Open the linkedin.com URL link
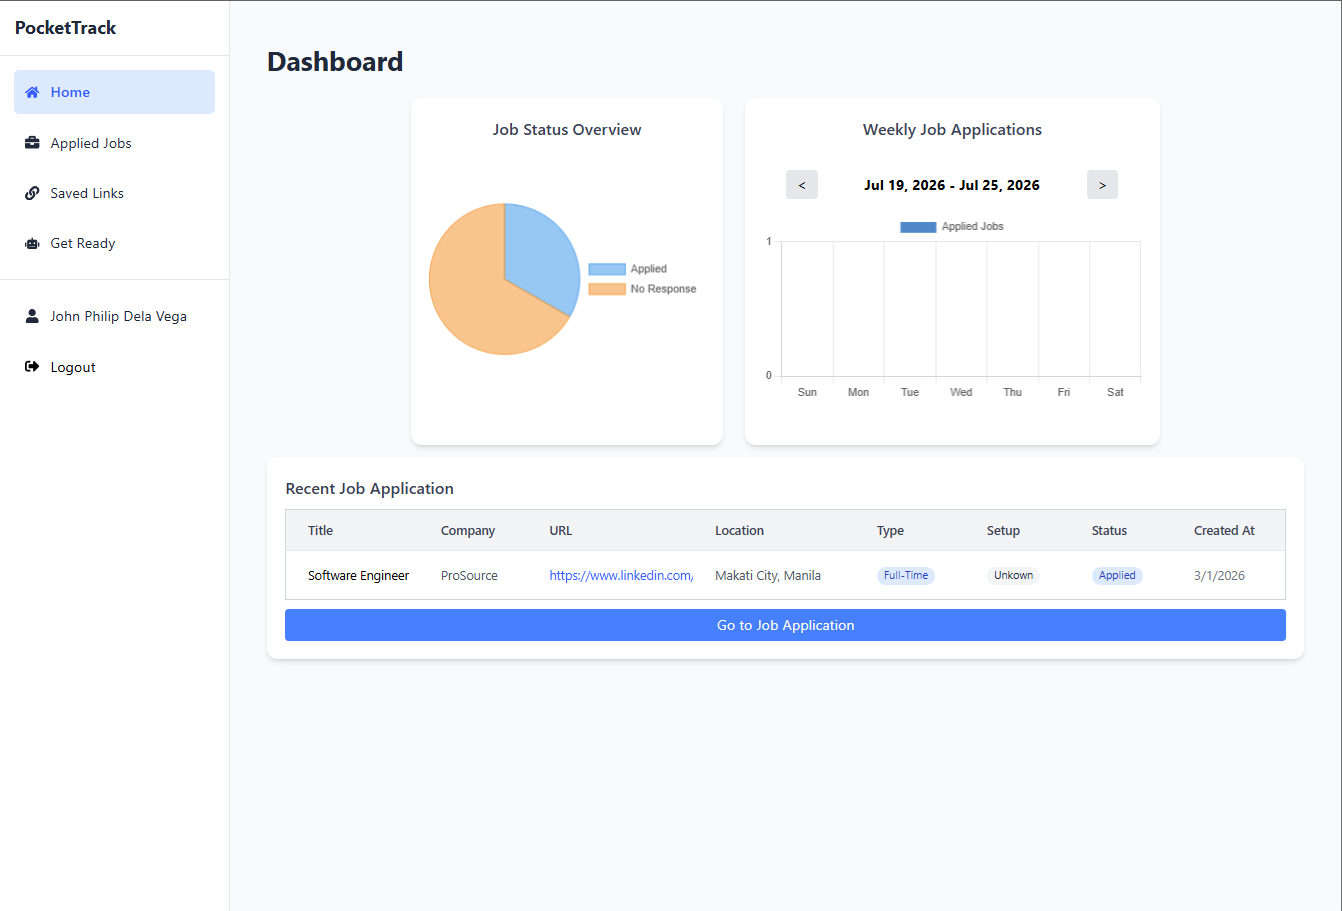The height and width of the screenshot is (911, 1342). pos(621,575)
